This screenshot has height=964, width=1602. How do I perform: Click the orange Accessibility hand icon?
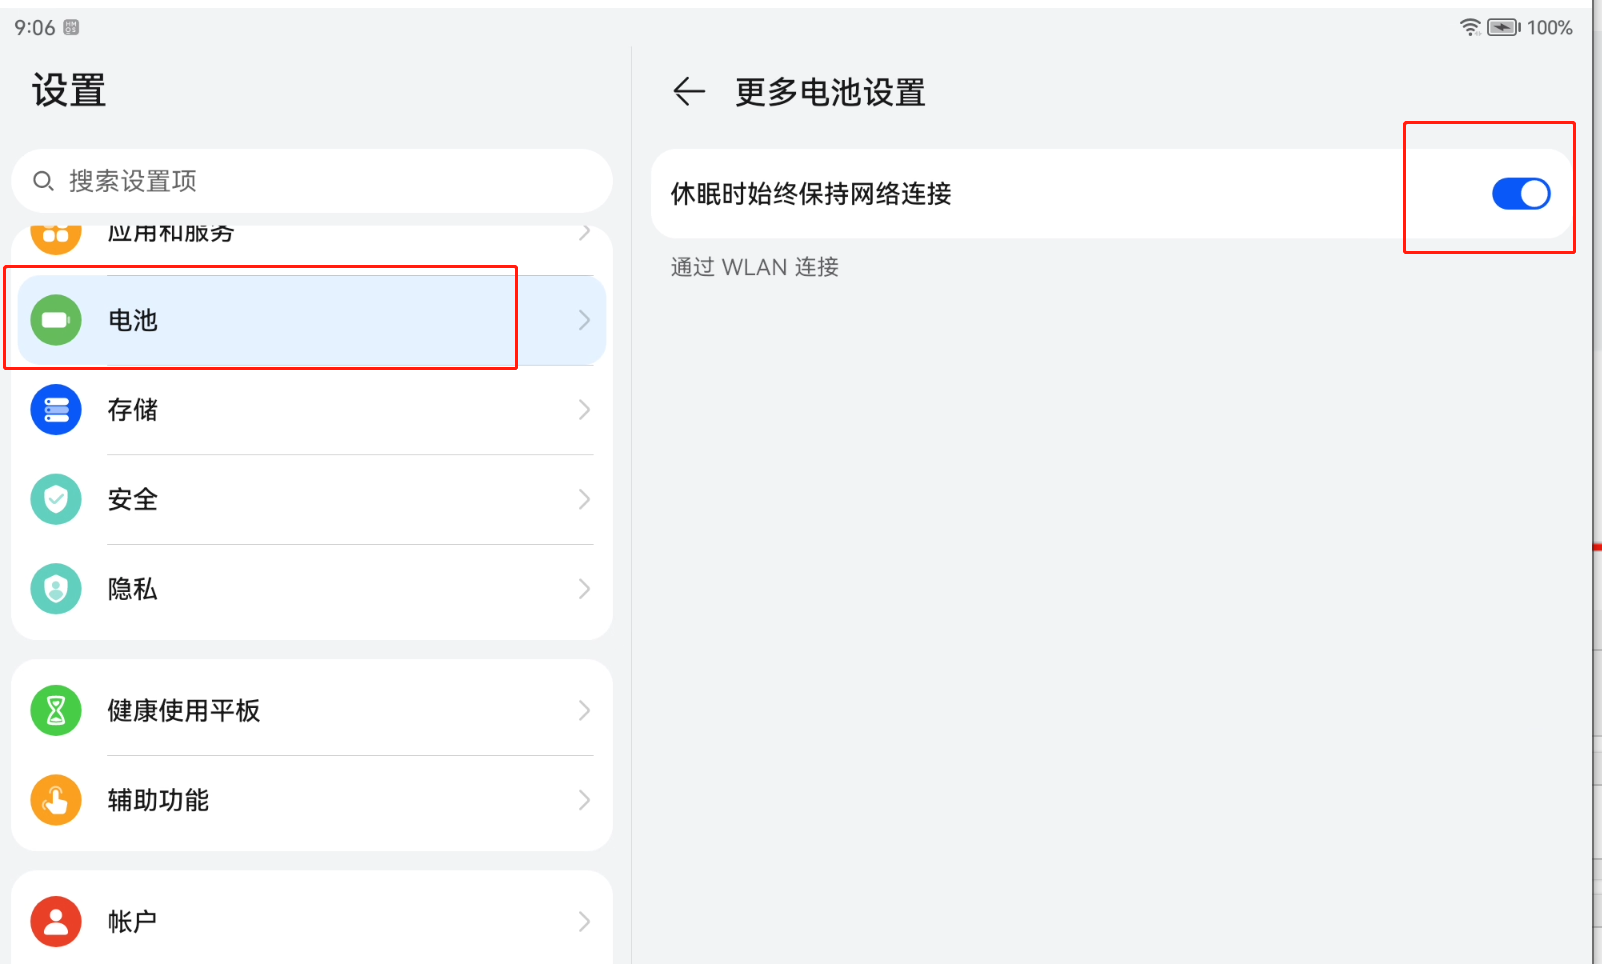tap(56, 800)
